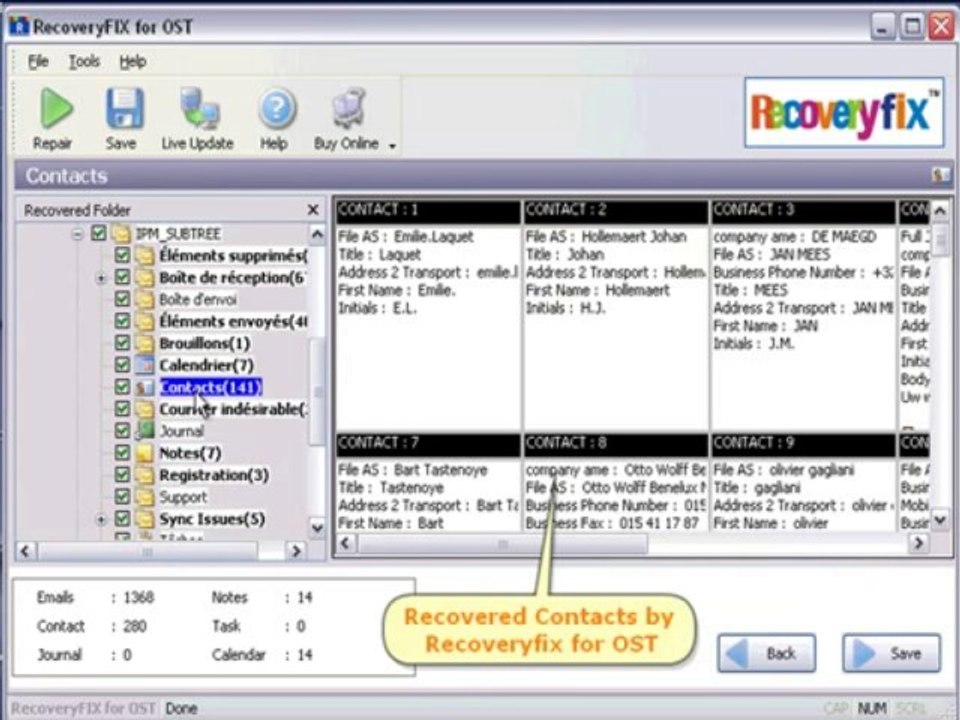Open the Tools menu
This screenshot has height=720, width=960.
[84, 61]
